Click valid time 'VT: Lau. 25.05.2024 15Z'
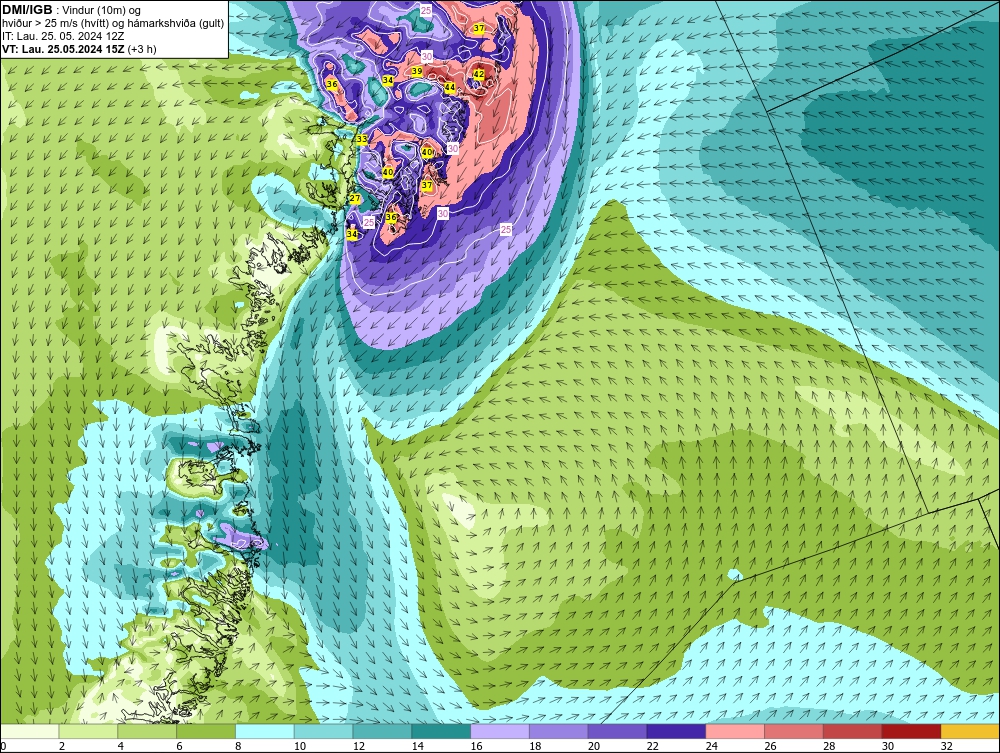The image size is (1000, 753). pos(64,49)
